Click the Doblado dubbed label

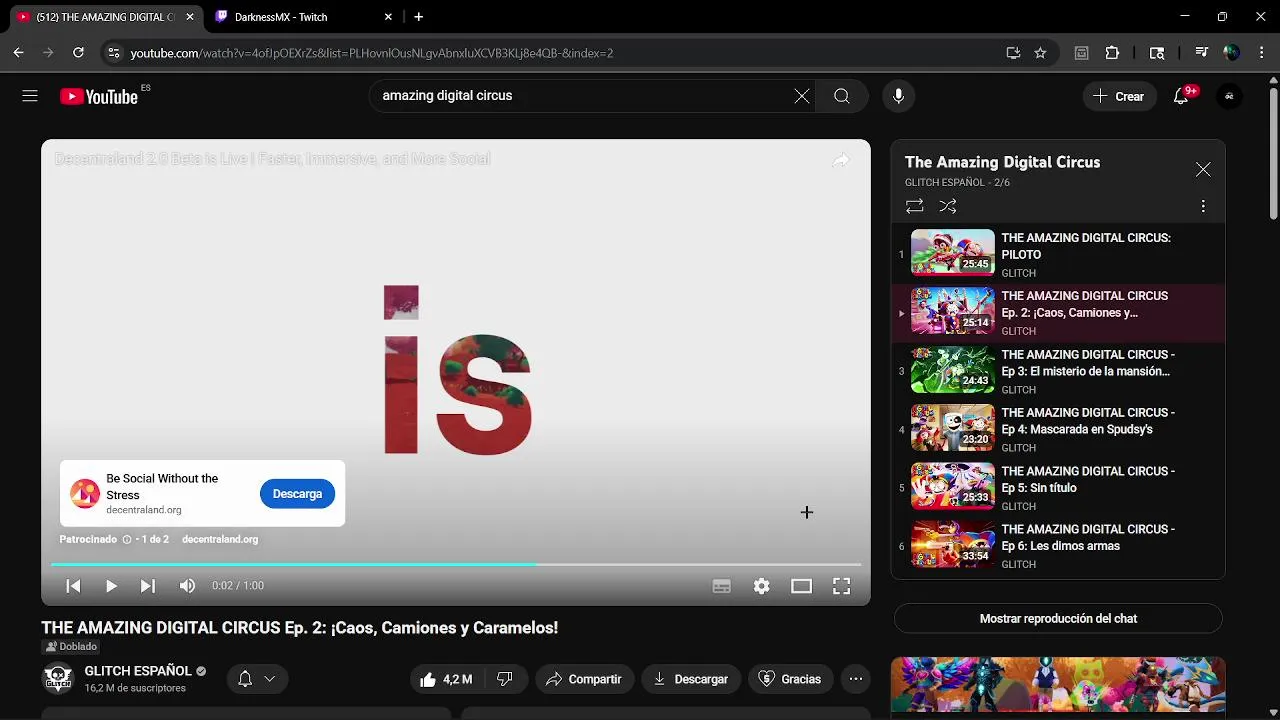pyautogui.click(x=71, y=647)
